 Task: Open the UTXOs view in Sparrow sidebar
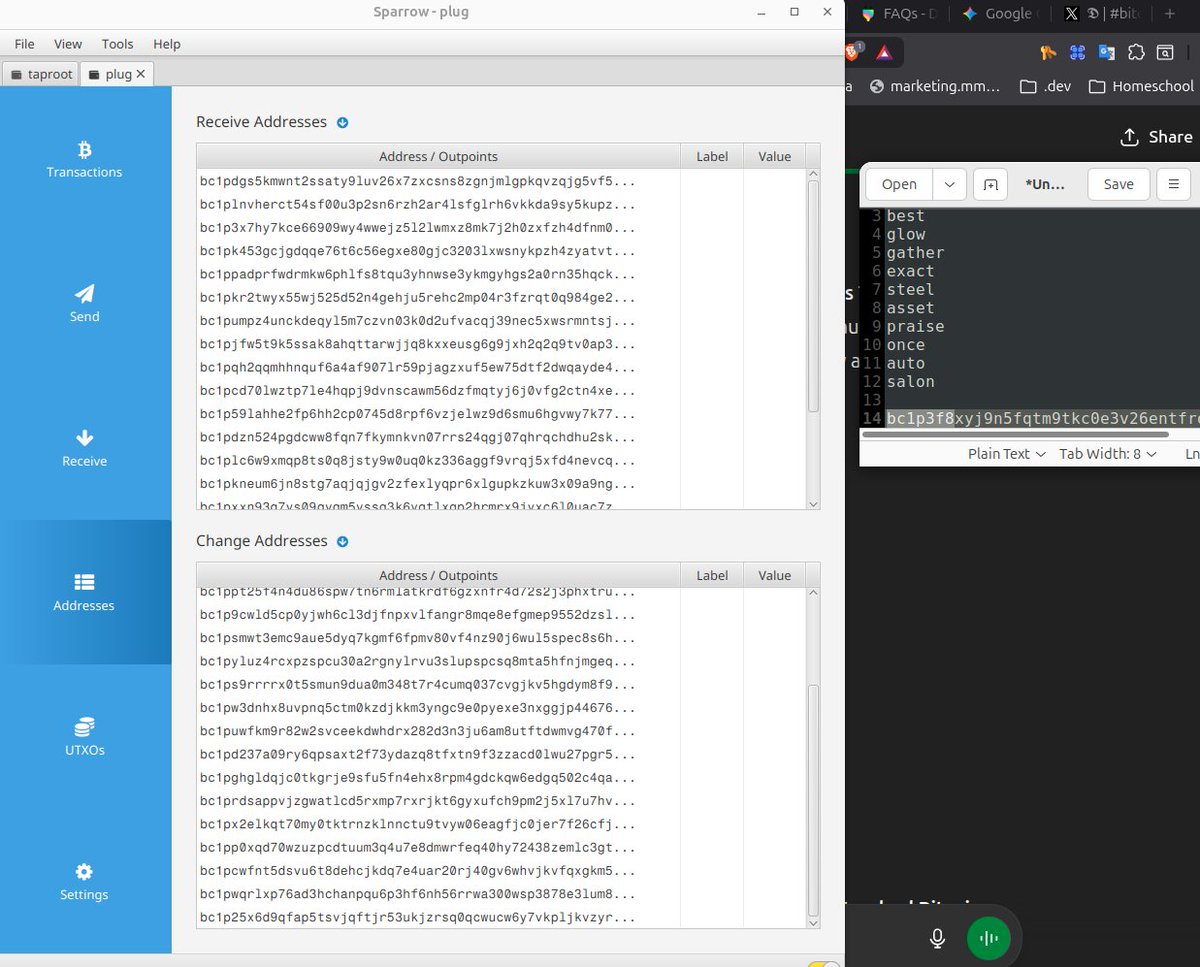click(84, 738)
